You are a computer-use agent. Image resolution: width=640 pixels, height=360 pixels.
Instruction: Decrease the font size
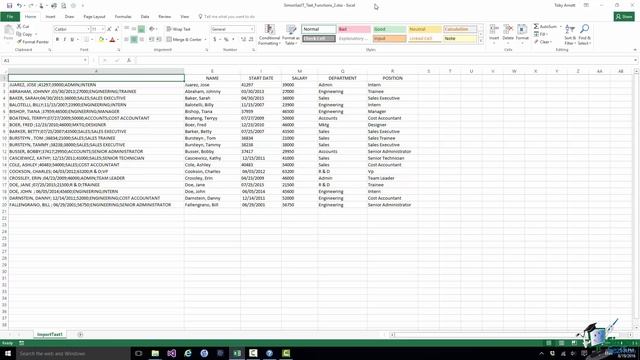pyautogui.click(x=116, y=29)
